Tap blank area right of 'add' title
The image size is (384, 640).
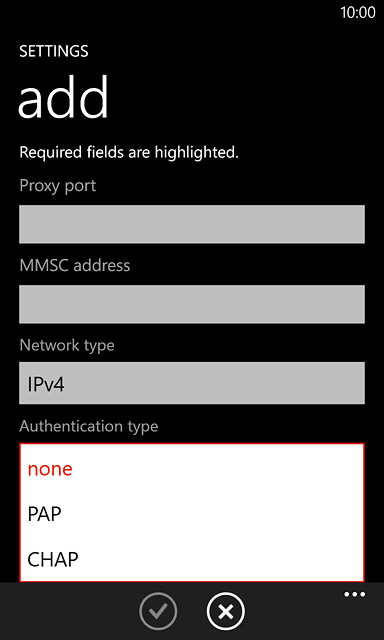coord(245,97)
